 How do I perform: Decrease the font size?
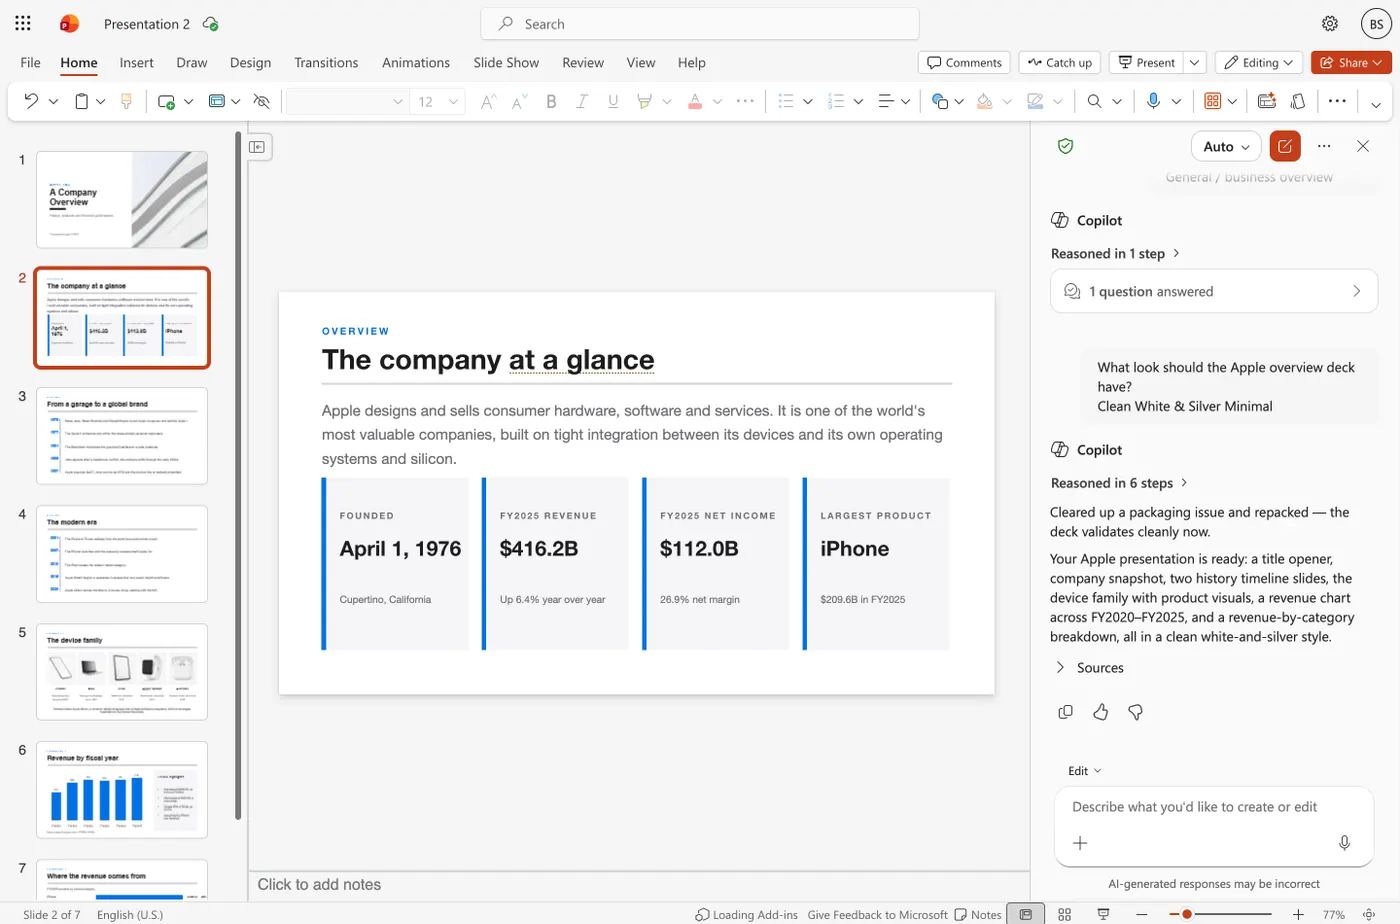click(x=519, y=101)
